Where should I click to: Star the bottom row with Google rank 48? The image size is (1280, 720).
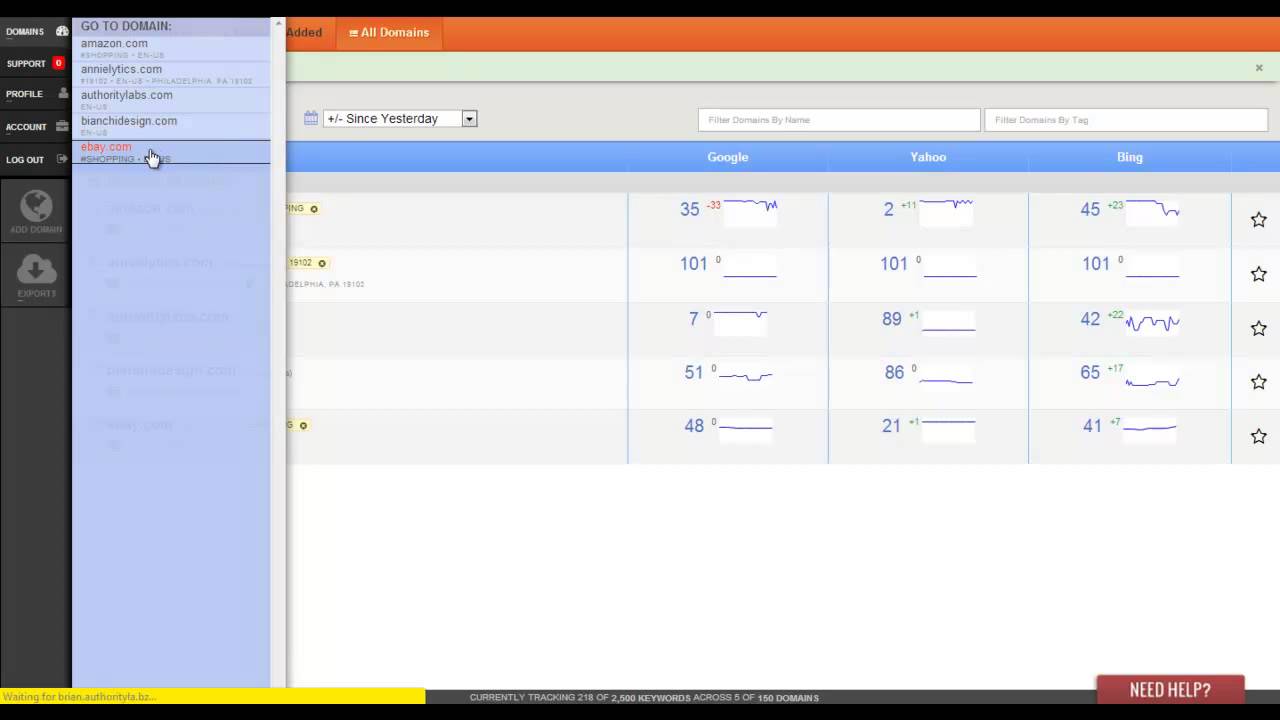(x=1258, y=435)
